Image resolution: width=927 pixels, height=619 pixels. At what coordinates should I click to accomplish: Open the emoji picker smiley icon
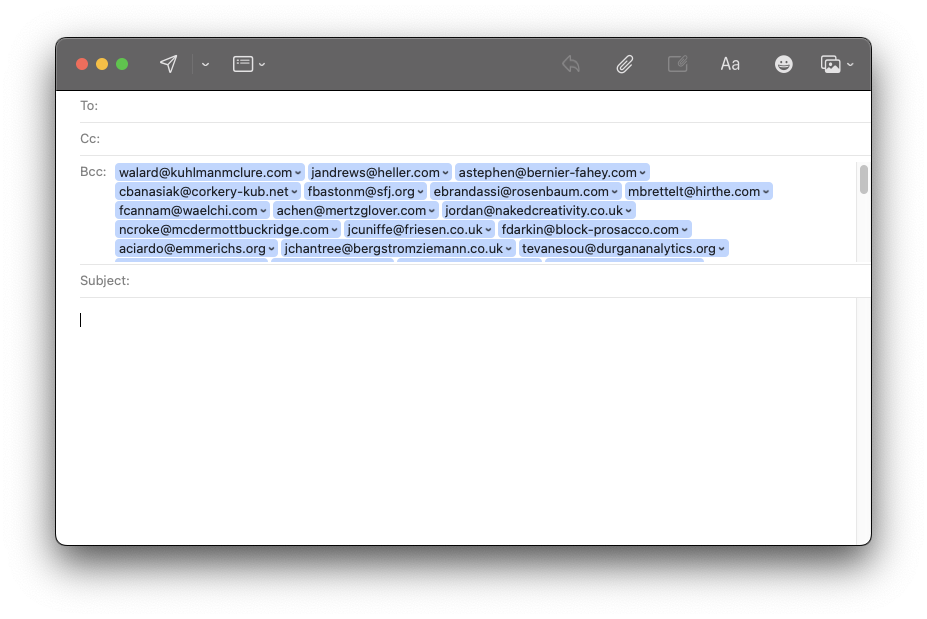[784, 64]
